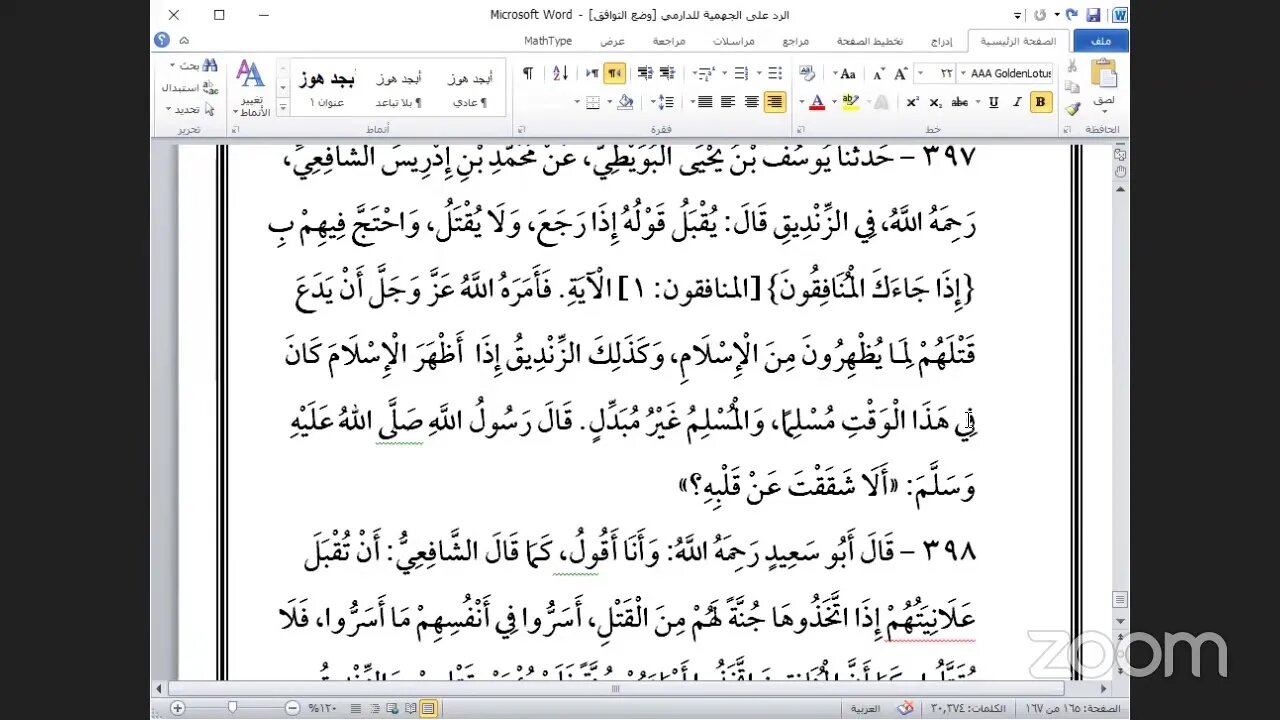Click the Copy icon in Clipboard group
The image size is (1280, 720).
pos(1073,87)
